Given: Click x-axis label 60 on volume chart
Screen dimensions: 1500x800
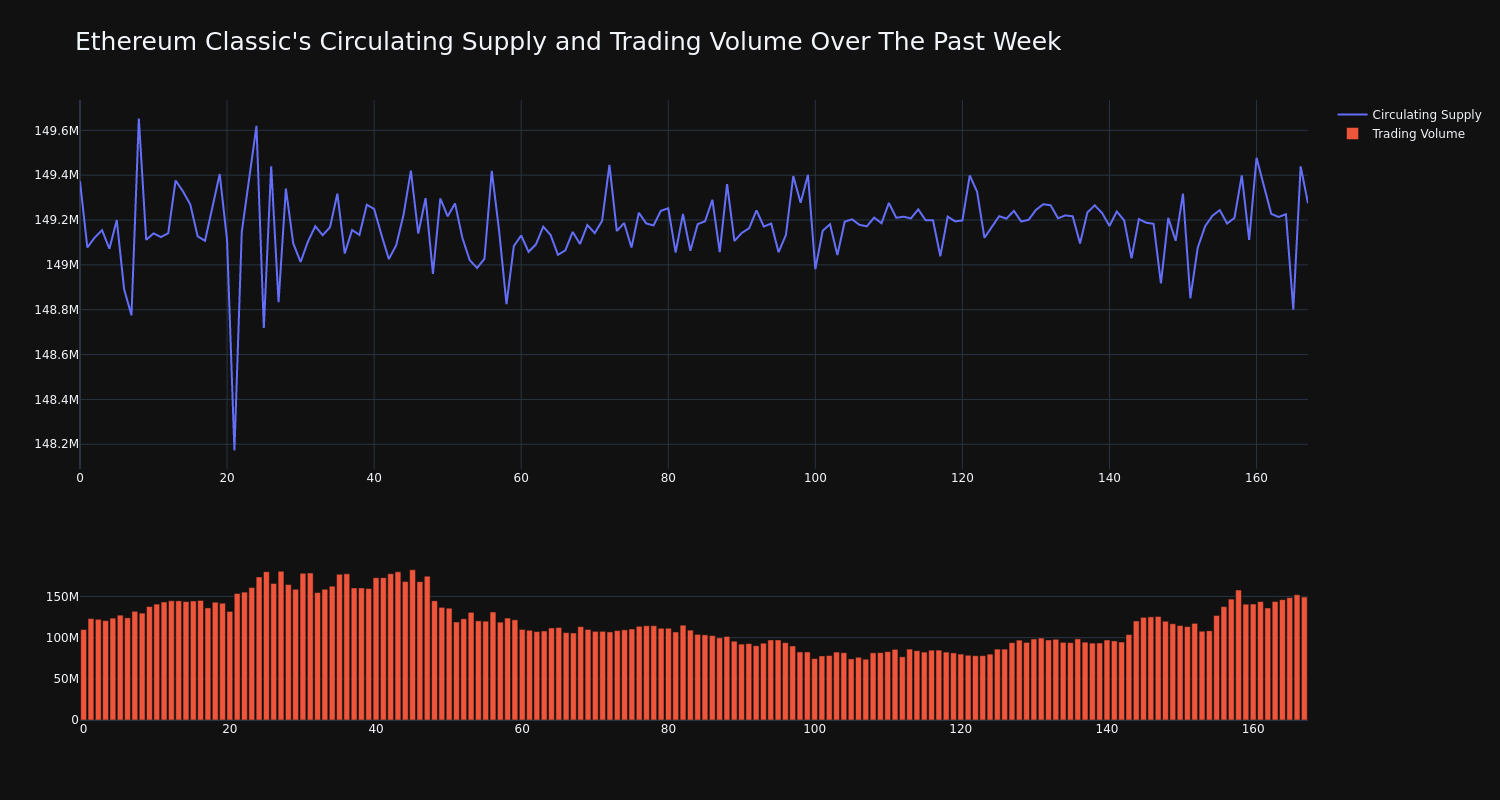Looking at the screenshot, I should point(522,729).
